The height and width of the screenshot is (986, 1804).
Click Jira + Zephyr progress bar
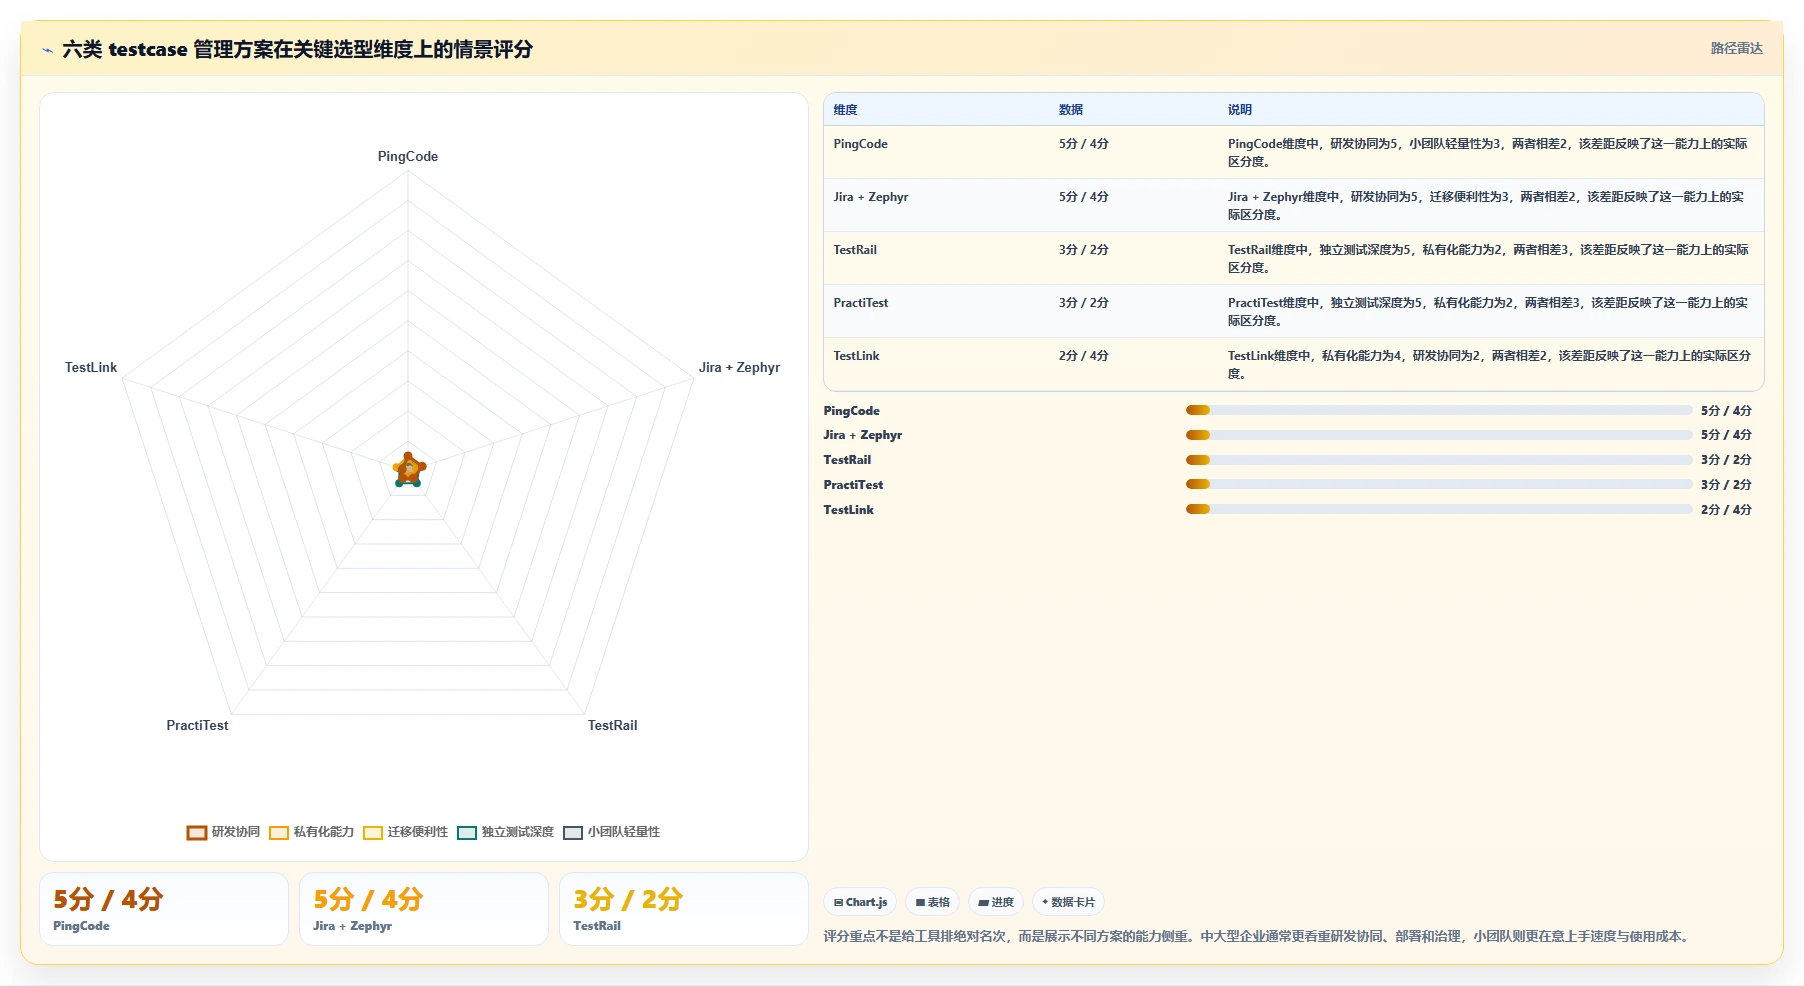(x=1439, y=435)
